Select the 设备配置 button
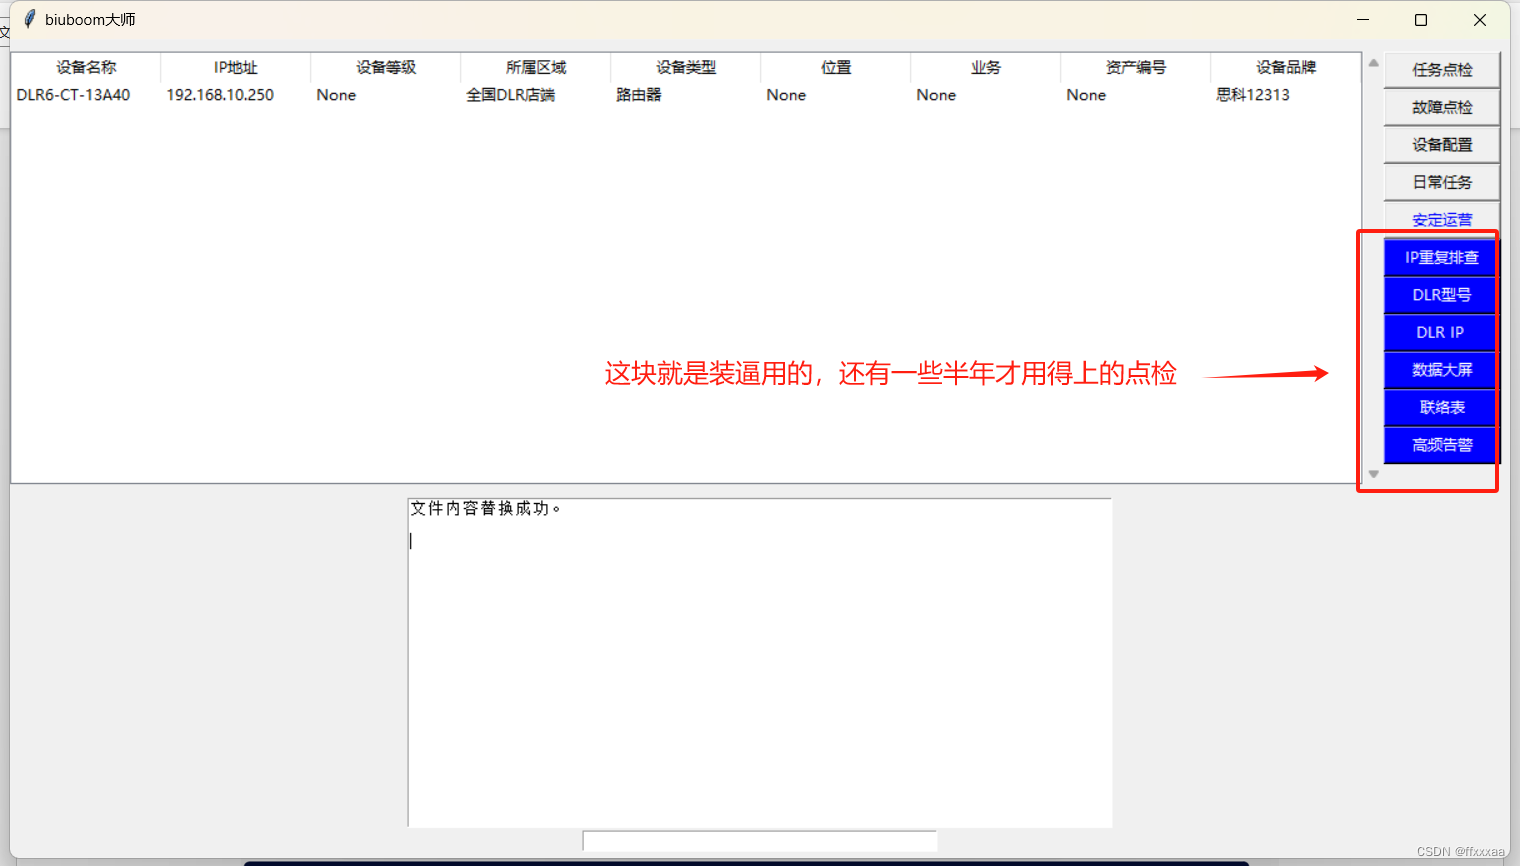Screen dimensions: 1520x866 (1441, 145)
